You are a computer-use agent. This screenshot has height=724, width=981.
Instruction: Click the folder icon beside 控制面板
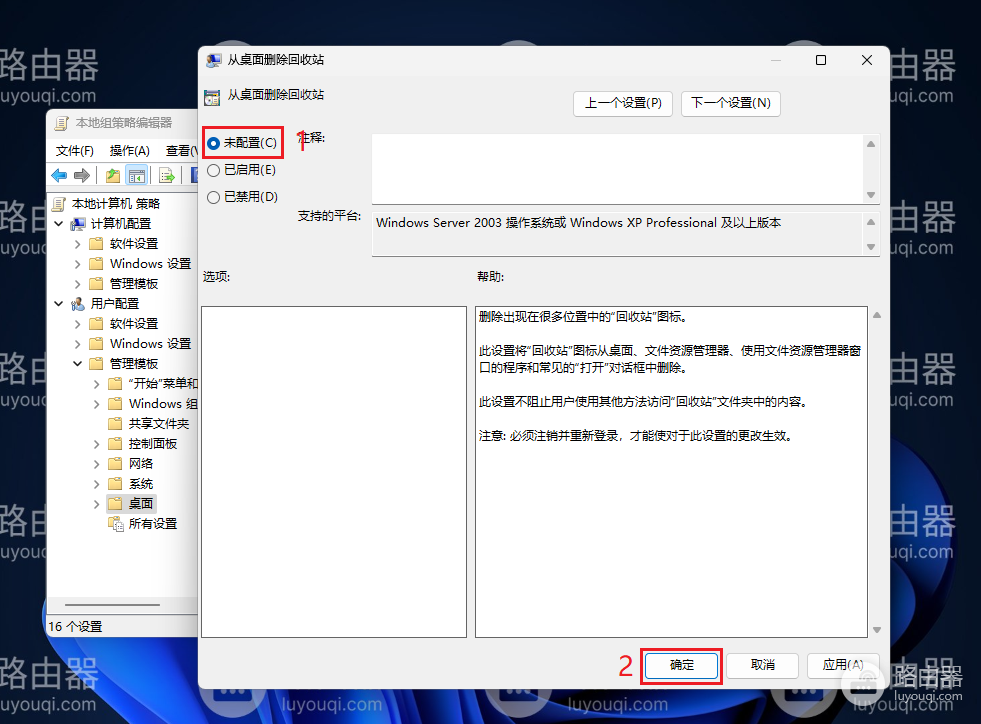tap(115, 444)
